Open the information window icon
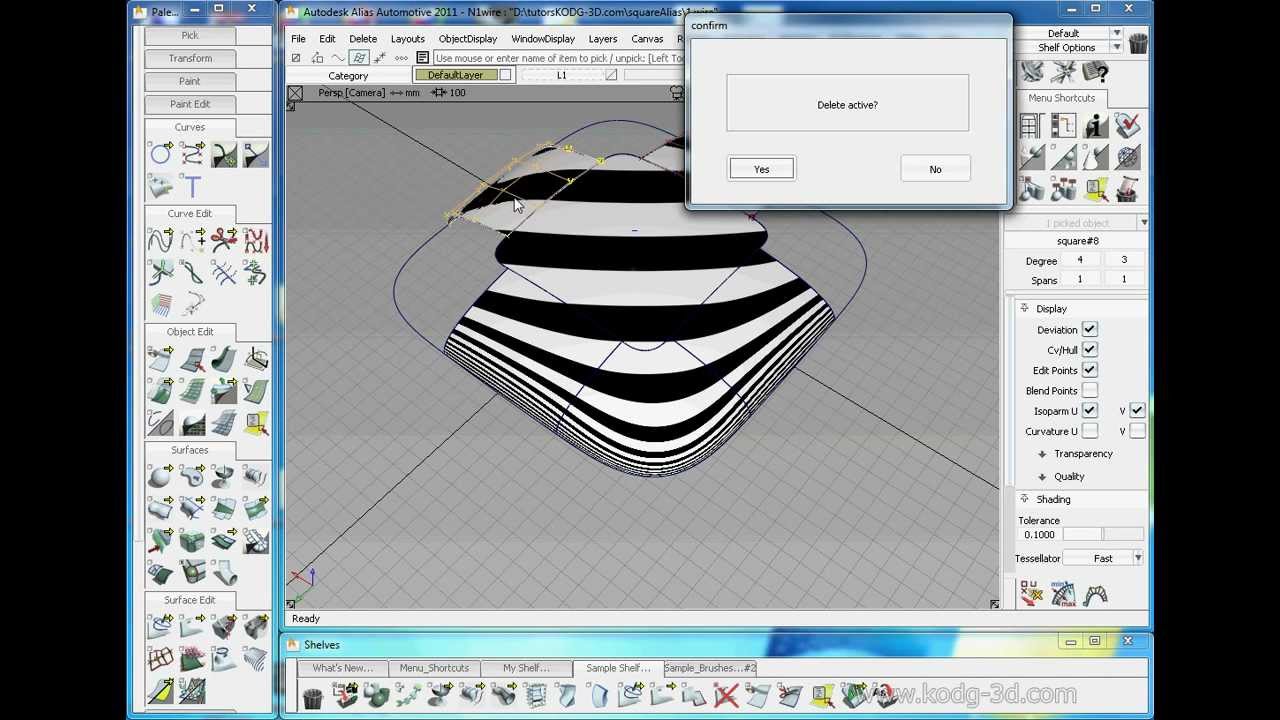 pyautogui.click(x=1095, y=125)
